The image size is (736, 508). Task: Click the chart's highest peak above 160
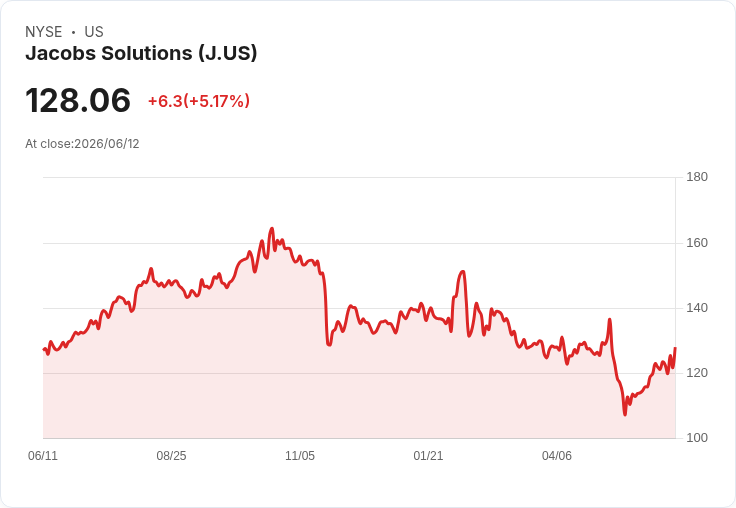(272, 229)
